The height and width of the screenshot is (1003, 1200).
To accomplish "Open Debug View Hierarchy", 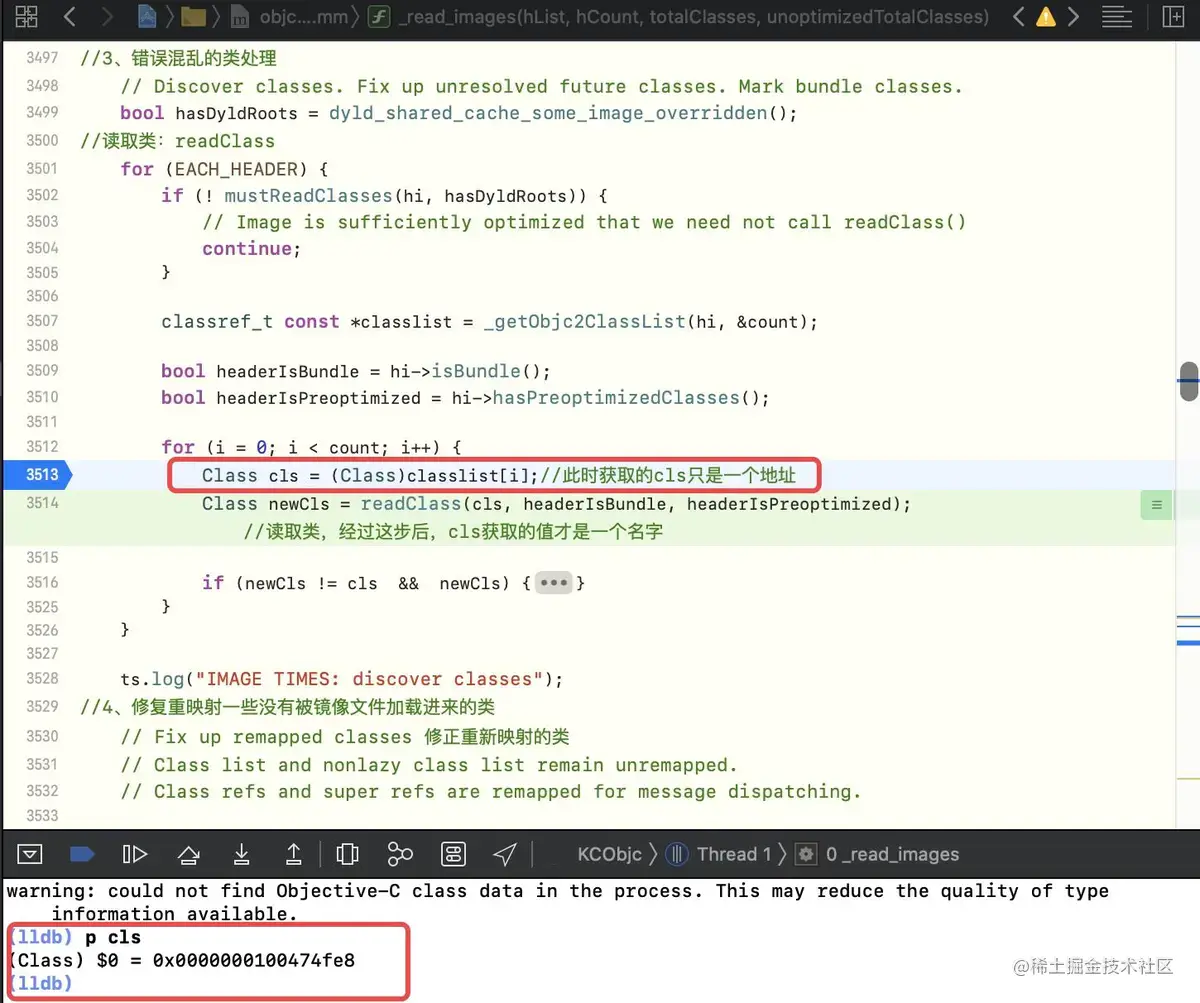I will 348,853.
